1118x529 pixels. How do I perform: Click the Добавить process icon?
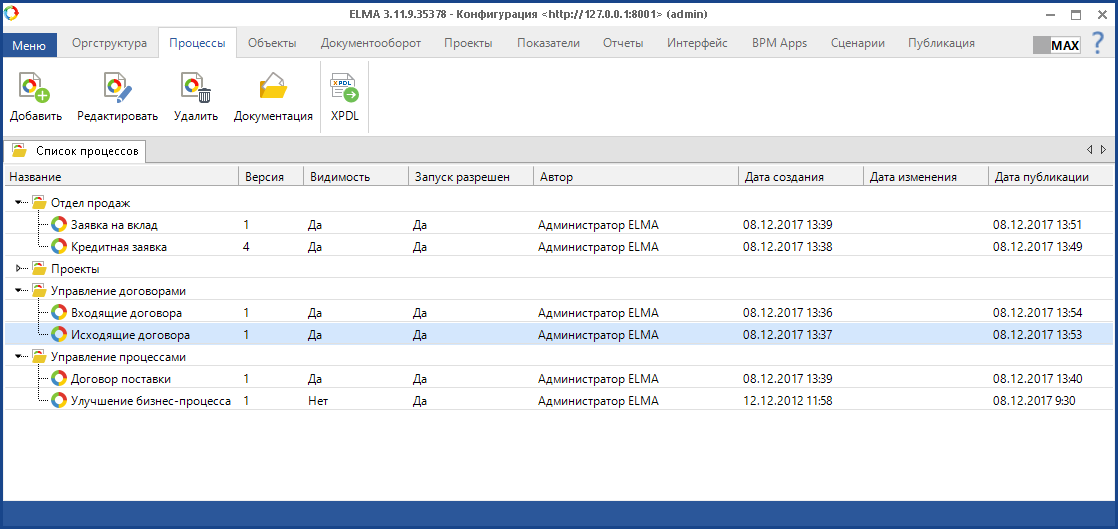coord(35,89)
